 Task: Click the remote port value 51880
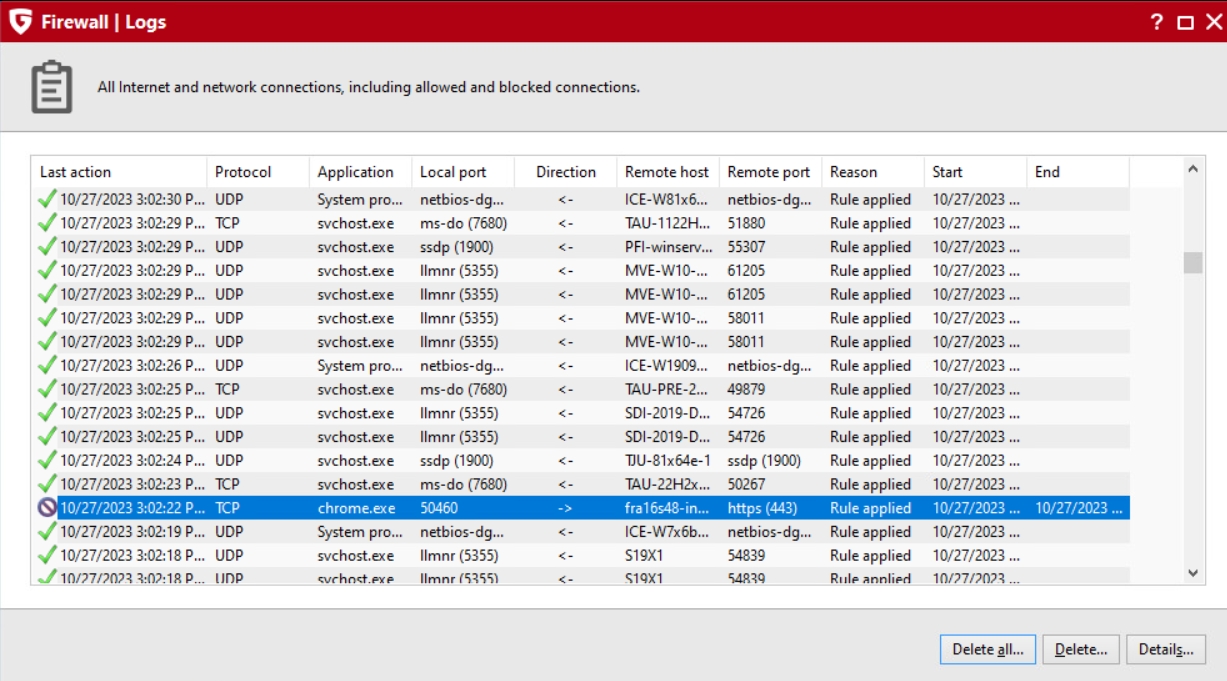tap(746, 223)
